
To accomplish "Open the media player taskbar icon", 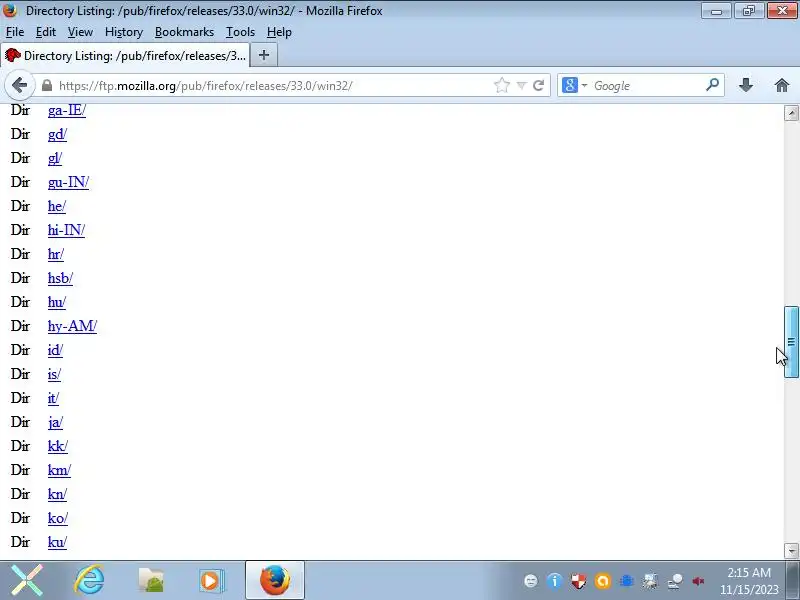I will click(x=211, y=581).
